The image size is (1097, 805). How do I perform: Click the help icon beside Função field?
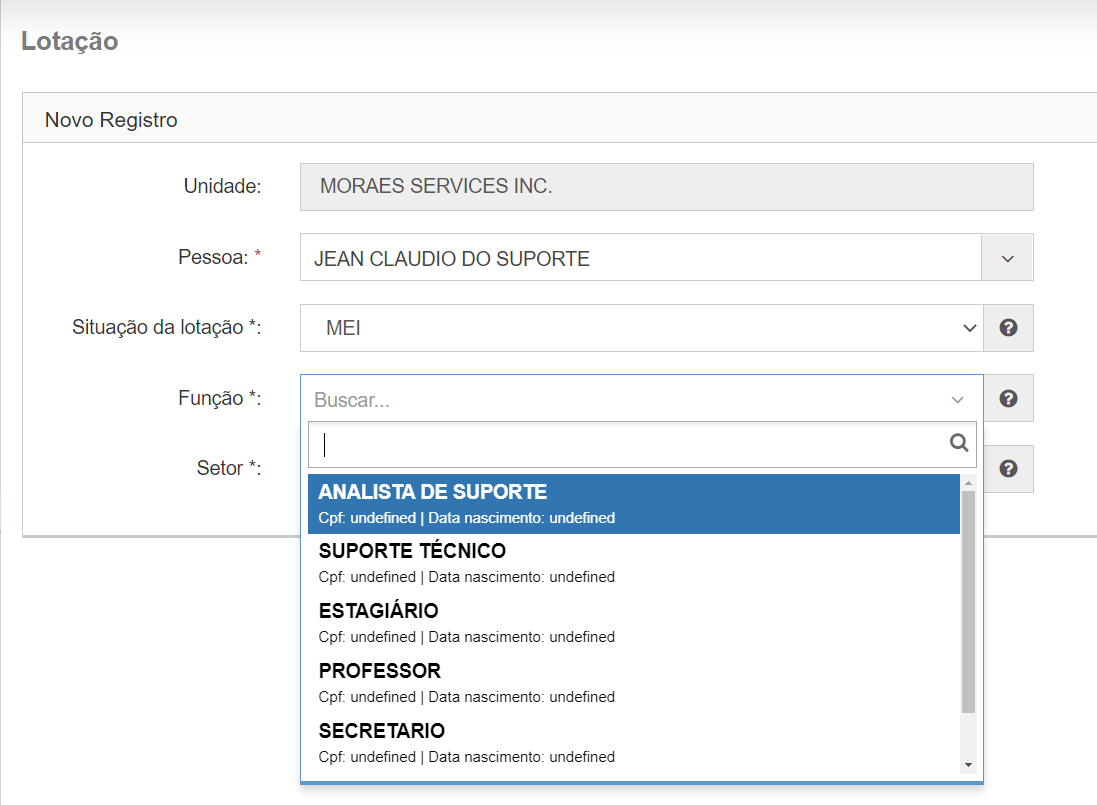click(1008, 399)
